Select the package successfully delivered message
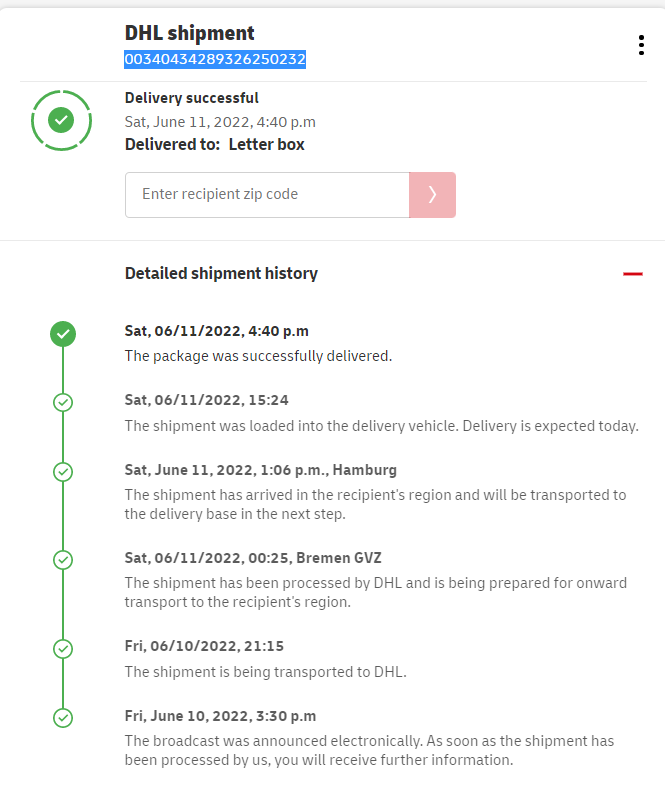 point(258,355)
